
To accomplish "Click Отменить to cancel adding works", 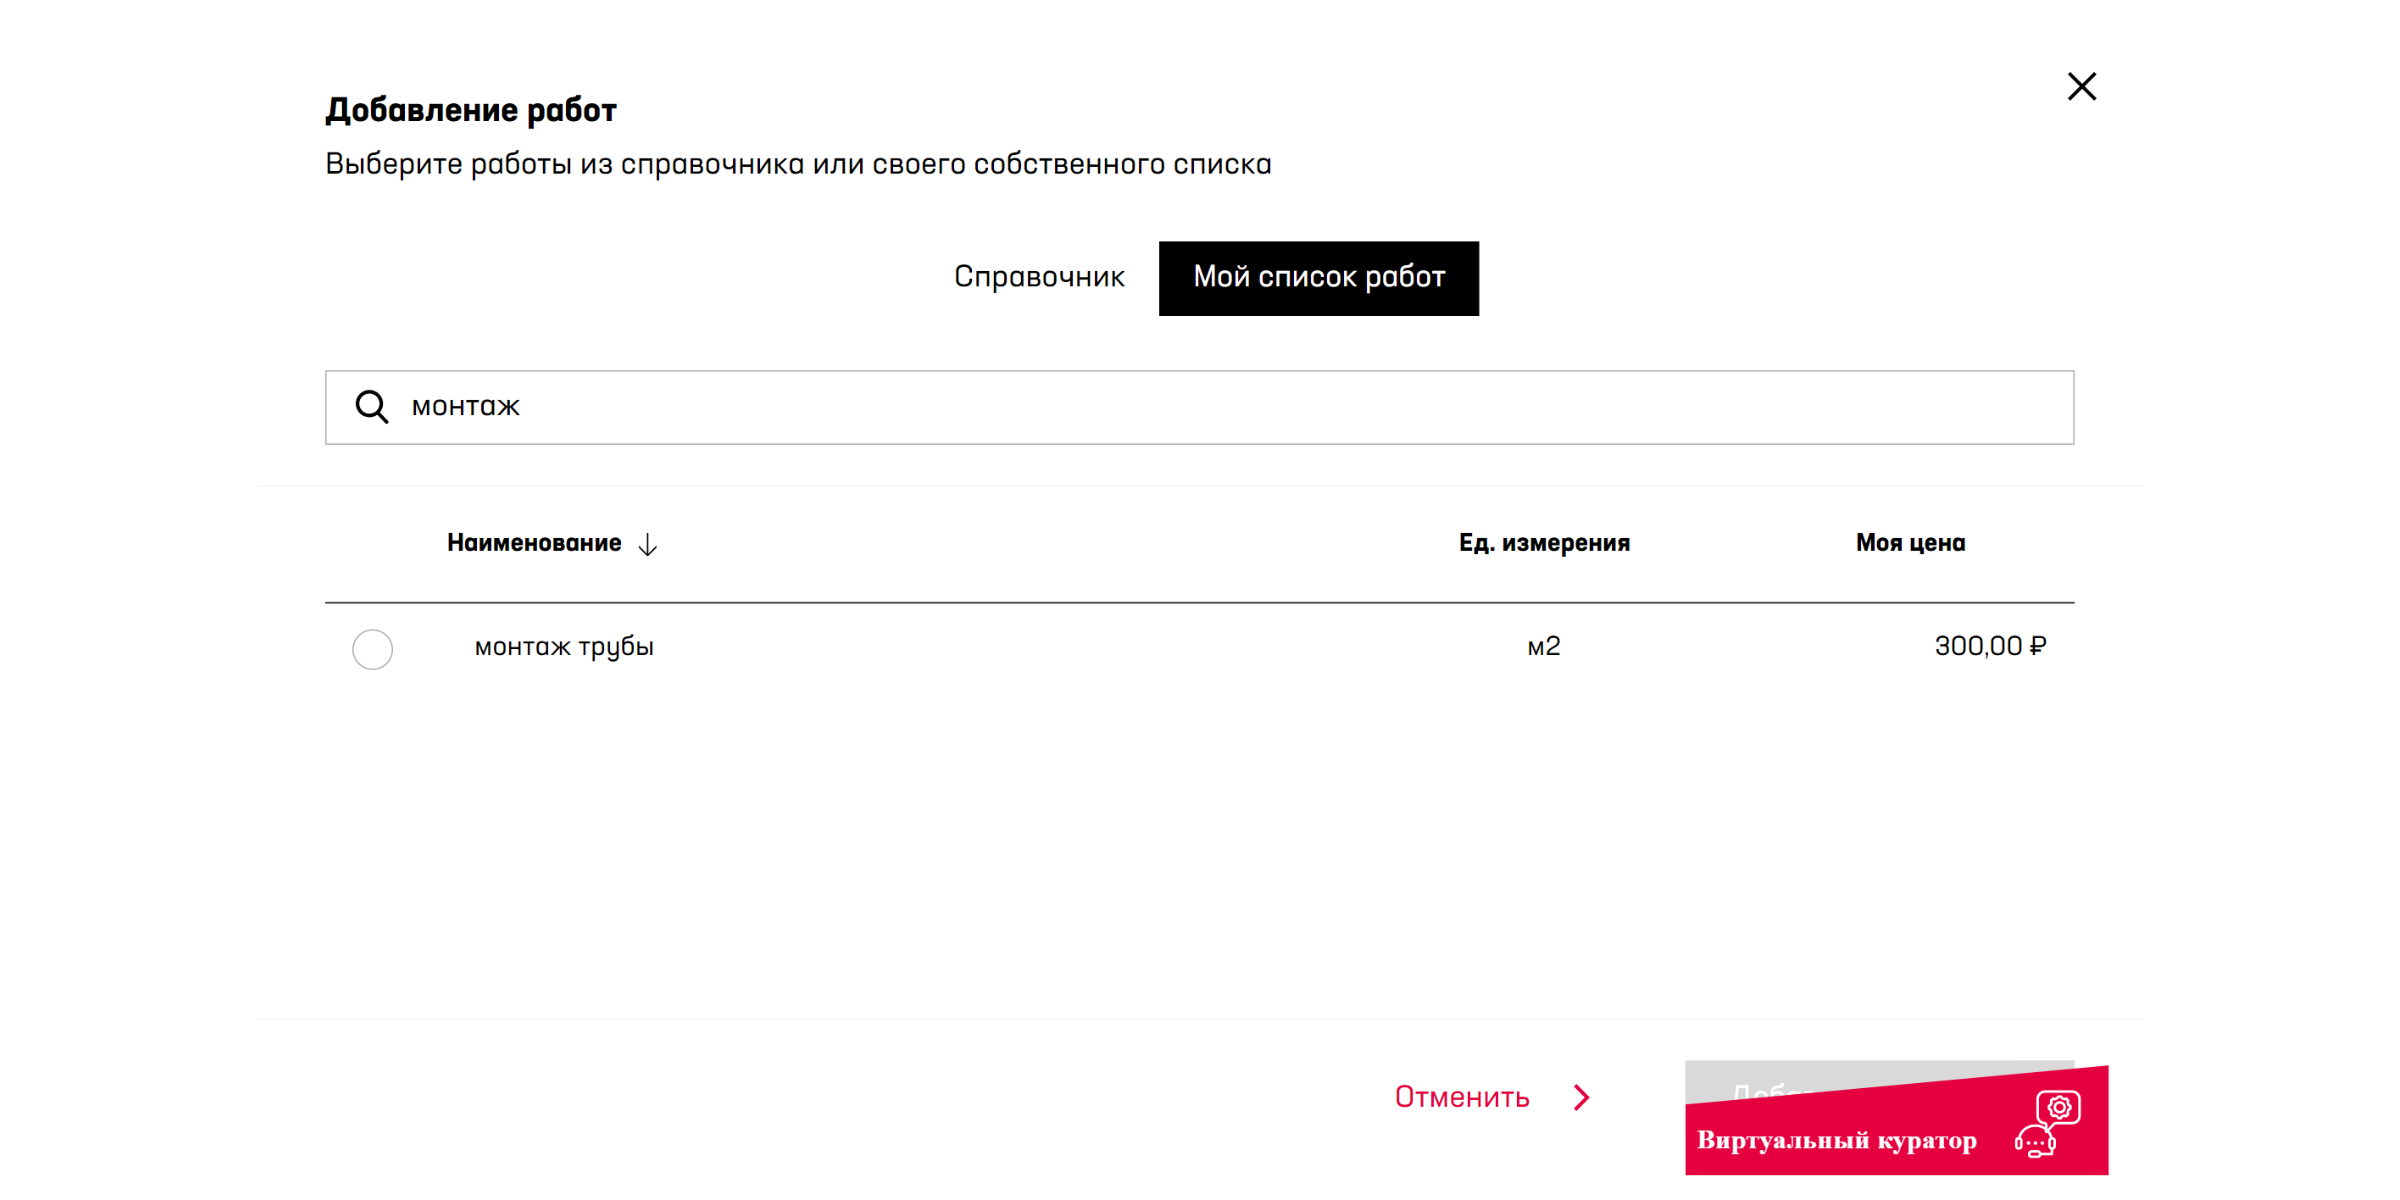I will 1462,1097.
